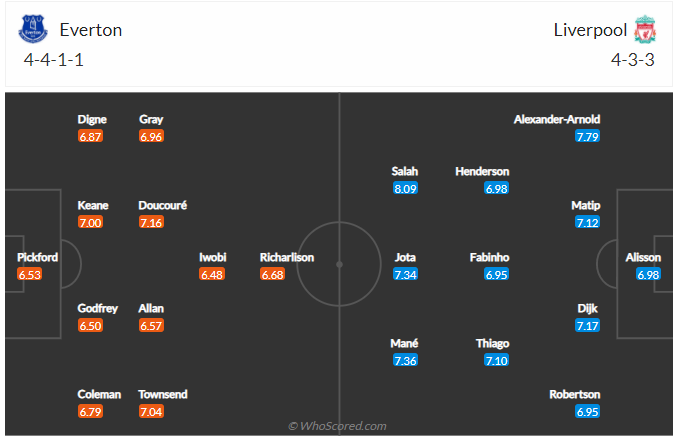This screenshot has height=436, width=674.
Task: Select the Everton team name
Action: click(91, 30)
